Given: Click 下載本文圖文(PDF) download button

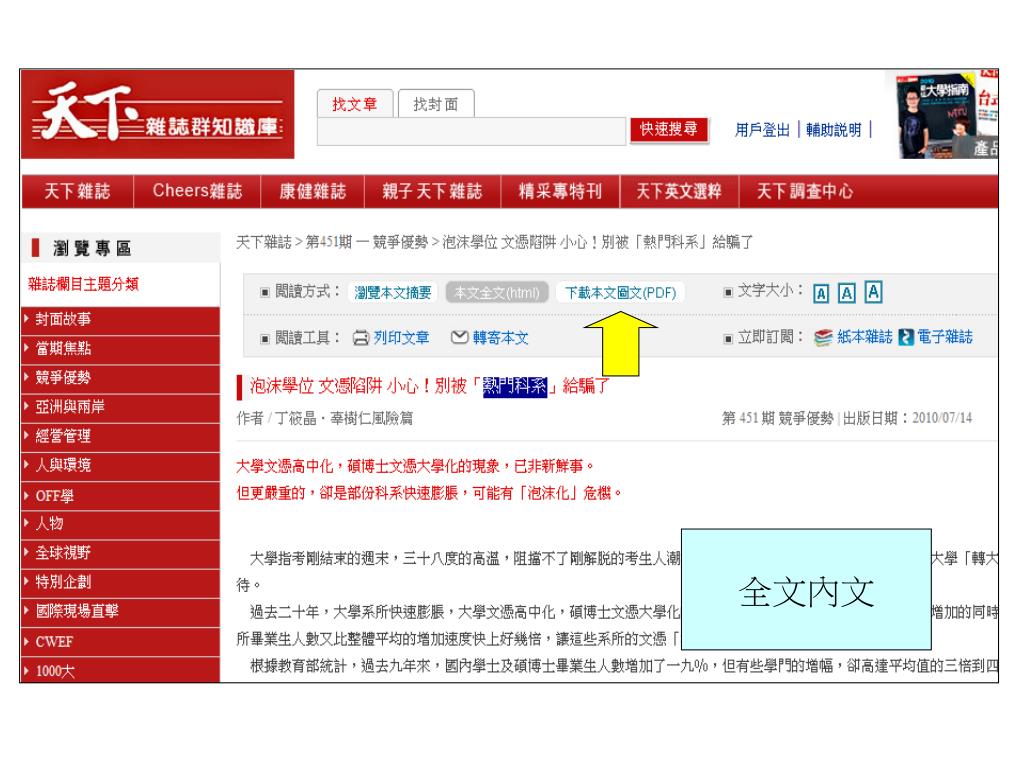Looking at the screenshot, I should [x=620, y=293].
